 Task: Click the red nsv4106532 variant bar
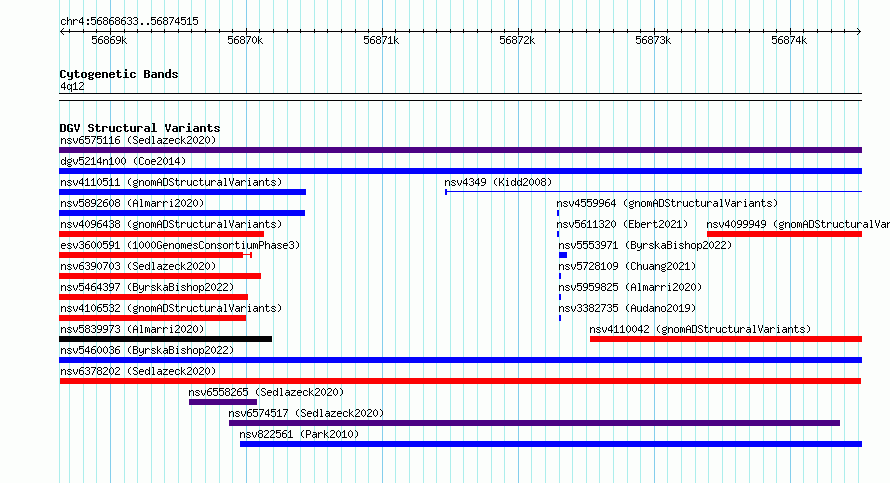pos(153,318)
